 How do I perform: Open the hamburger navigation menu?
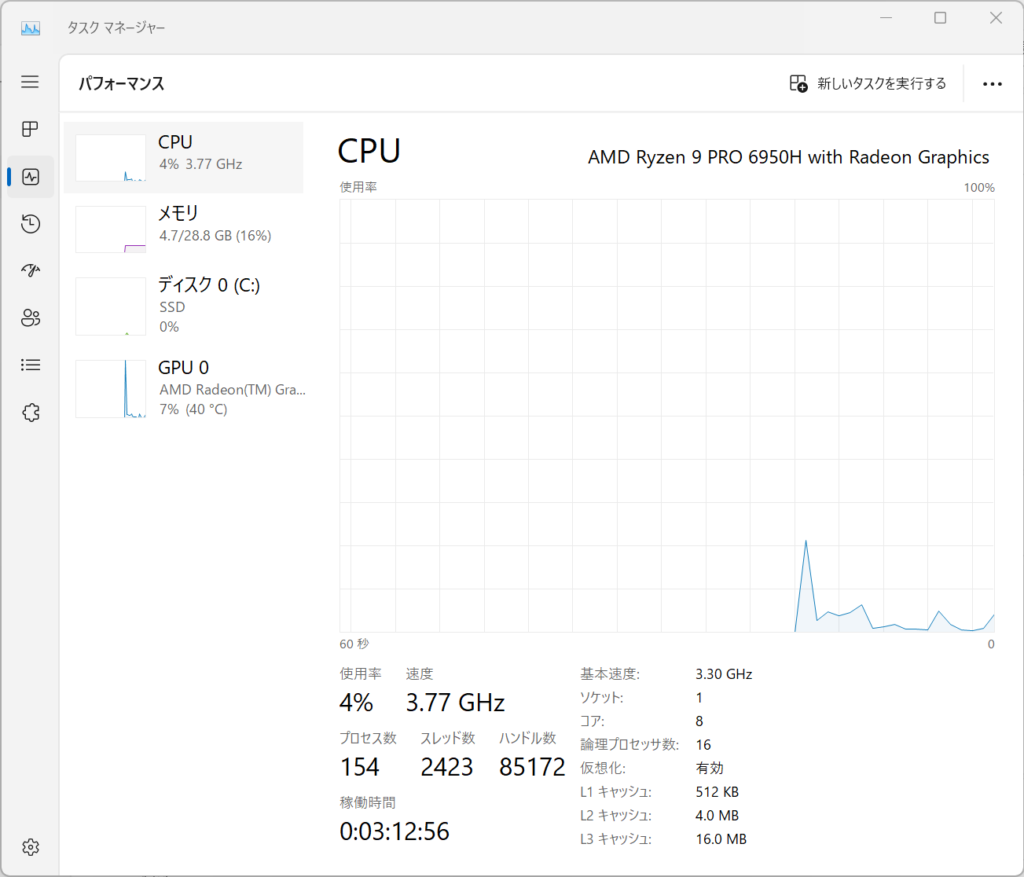pyautogui.click(x=30, y=82)
